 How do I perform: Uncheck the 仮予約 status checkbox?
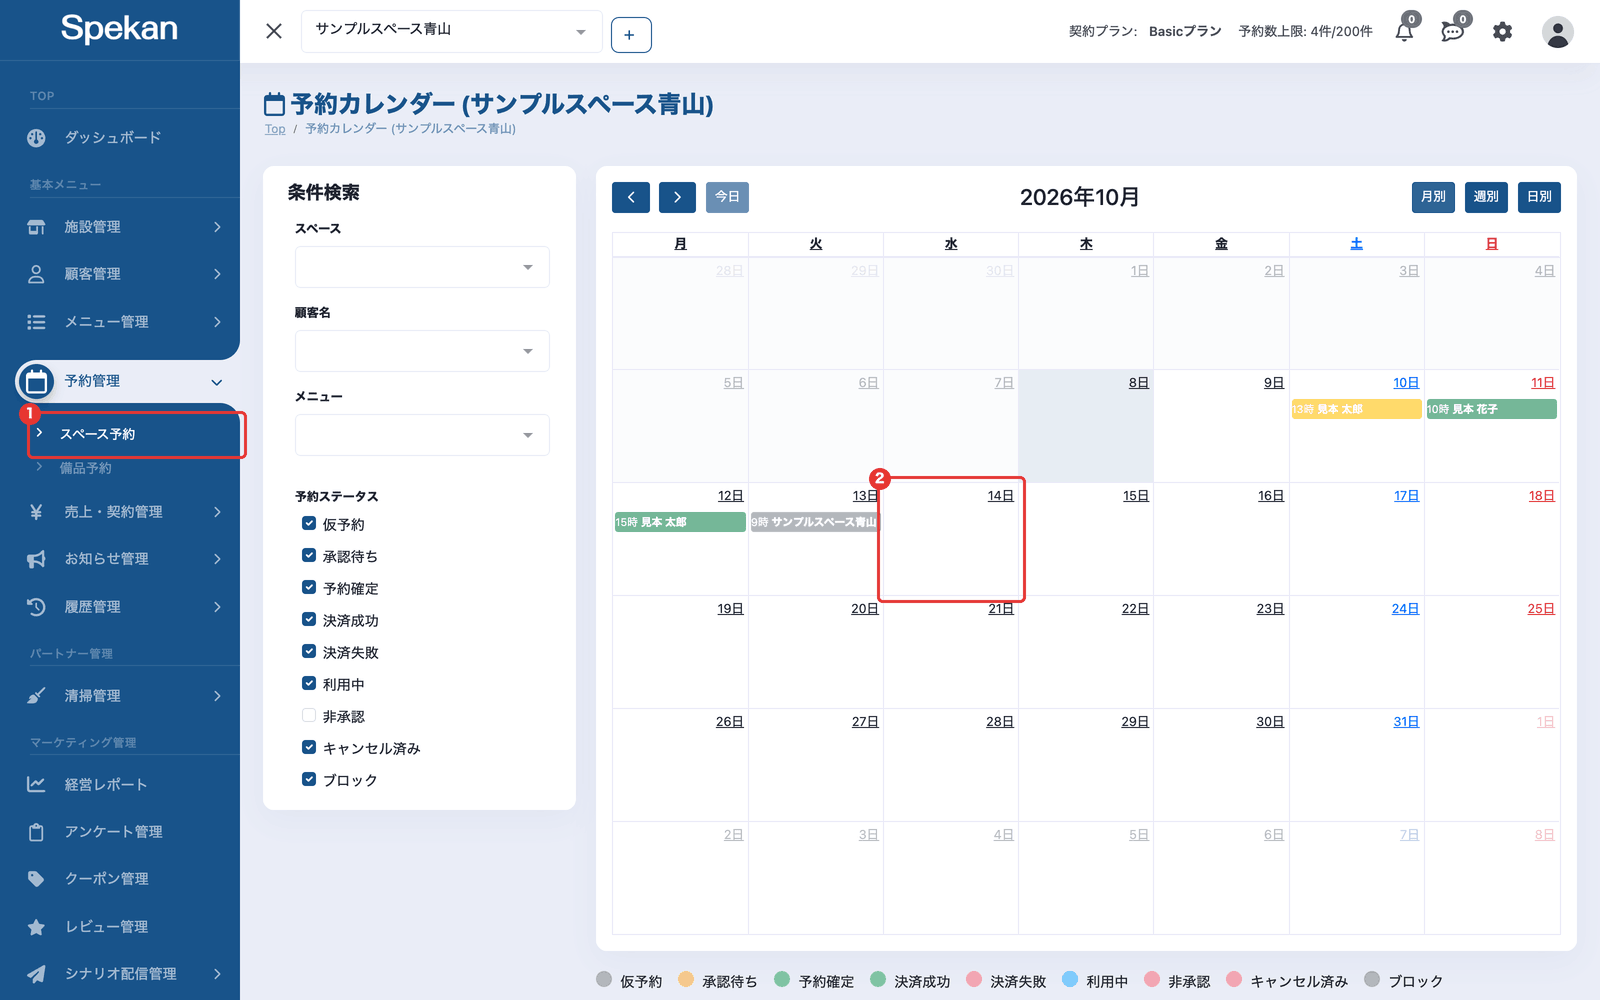pyautogui.click(x=309, y=523)
